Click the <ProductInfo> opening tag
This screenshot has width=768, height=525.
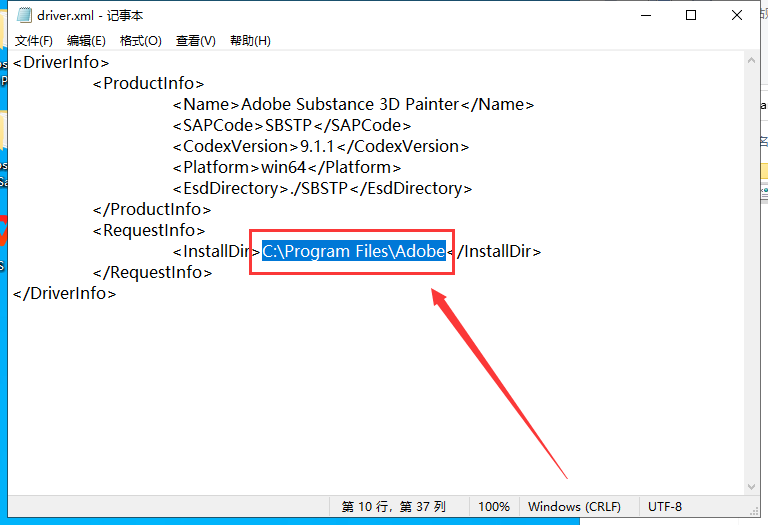148,84
